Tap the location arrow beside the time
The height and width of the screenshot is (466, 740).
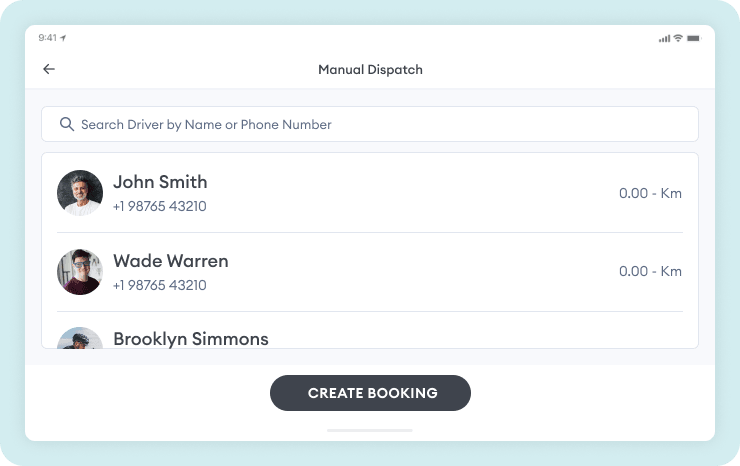[63, 38]
